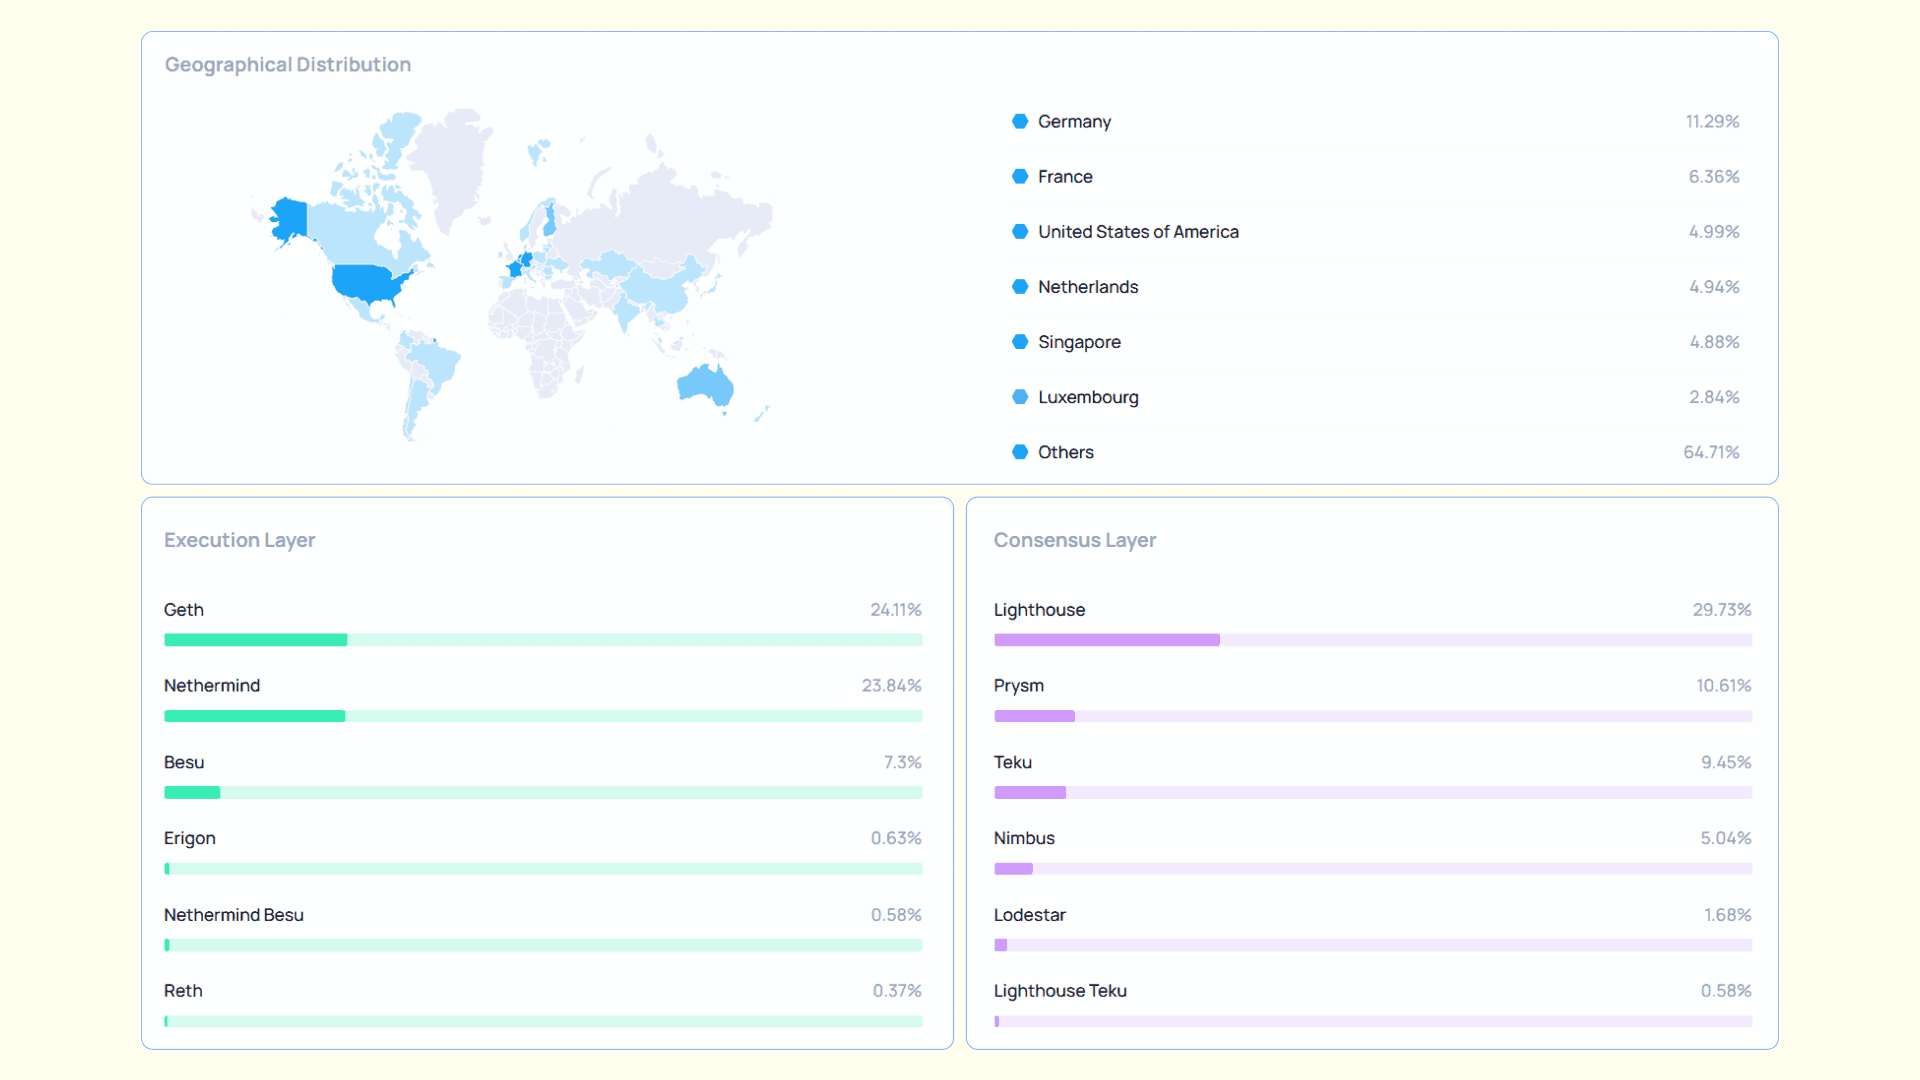Select the Besu client label
This screenshot has height=1080, width=1920.
(x=184, y=762)
